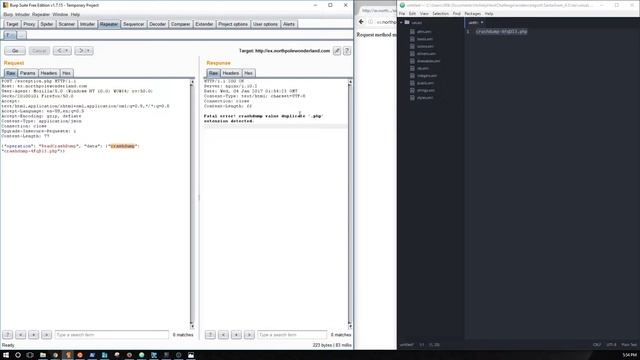Open the first xml file in Atom tree
This screenshot has height=360, width=640.
(424, 31)
